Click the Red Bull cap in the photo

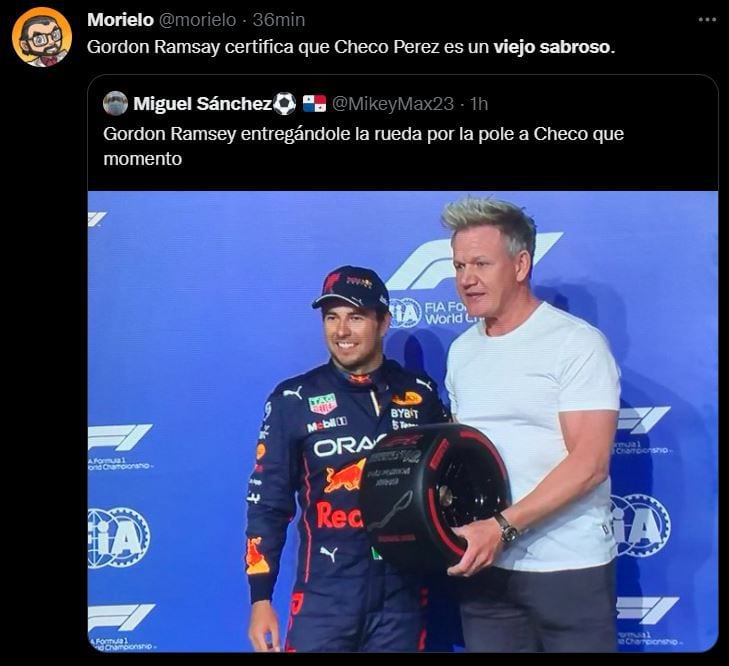tap(351, 287)
